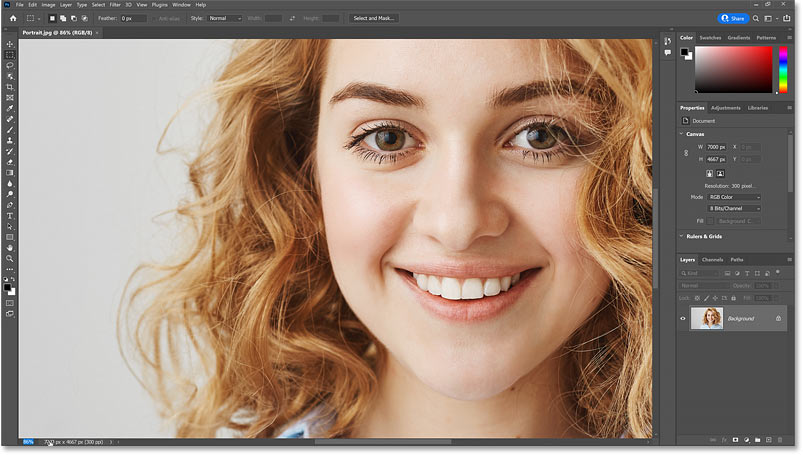Open the Properties panel flyout menu
Viewport: 803px width, 455px height.
(789, 108)
